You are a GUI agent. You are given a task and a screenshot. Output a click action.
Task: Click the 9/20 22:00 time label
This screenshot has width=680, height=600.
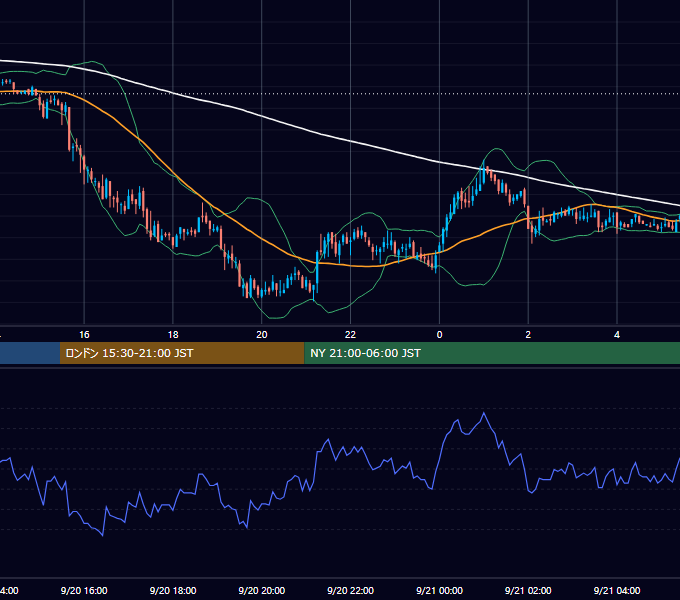[350, 590]
